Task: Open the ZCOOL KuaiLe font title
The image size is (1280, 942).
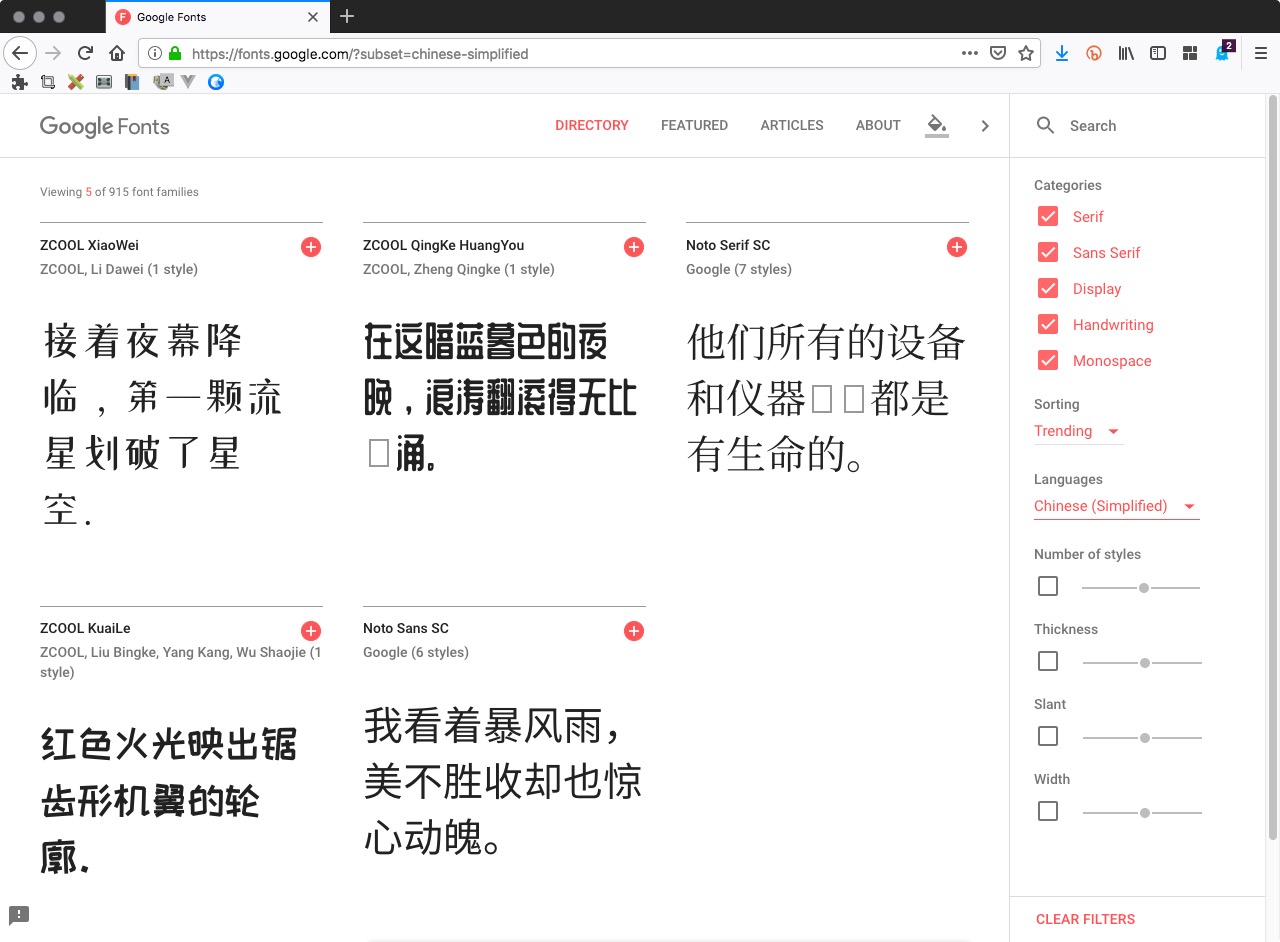Action: point(85,628)
